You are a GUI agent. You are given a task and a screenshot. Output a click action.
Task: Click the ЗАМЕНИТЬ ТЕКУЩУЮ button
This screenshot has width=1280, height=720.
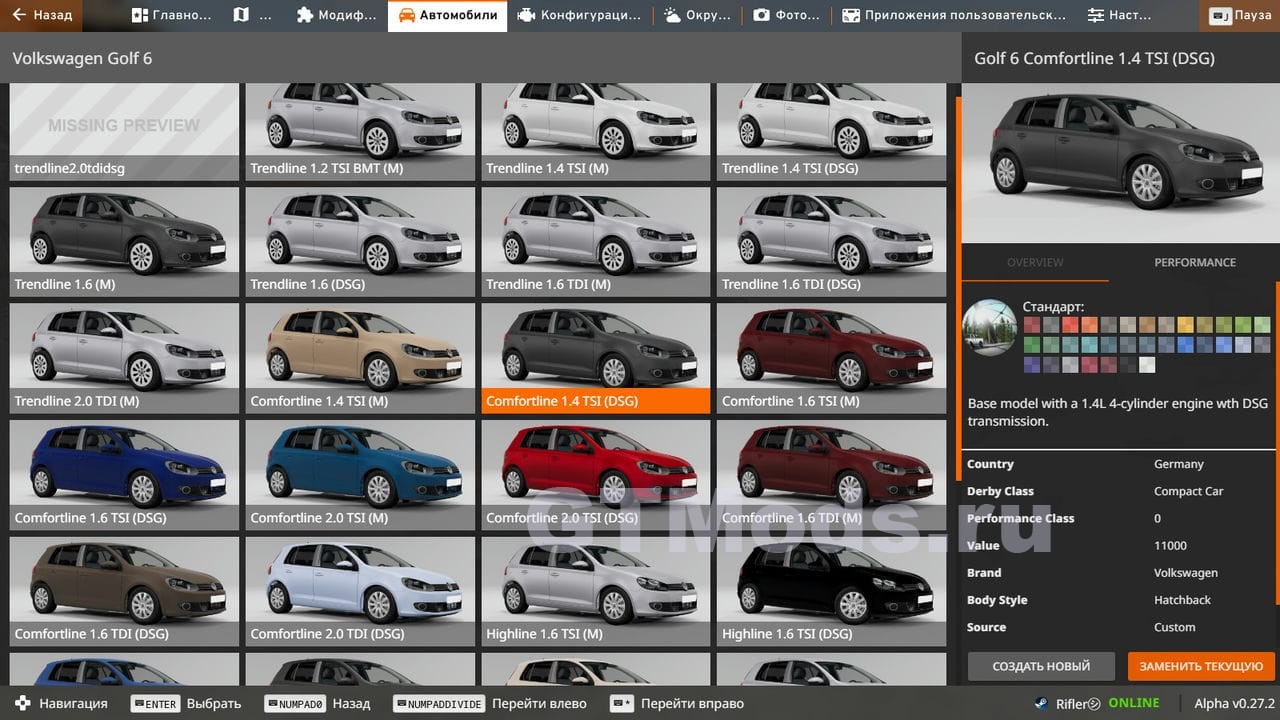[1201, 666]
